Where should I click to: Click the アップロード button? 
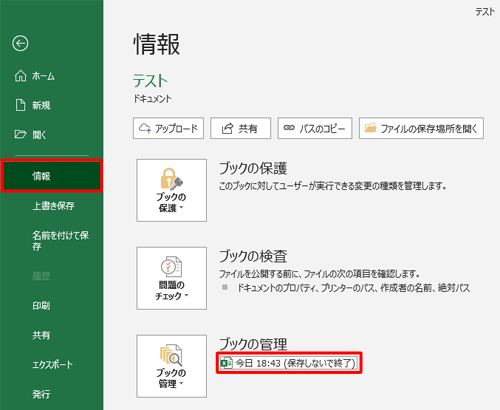(168, 128)
